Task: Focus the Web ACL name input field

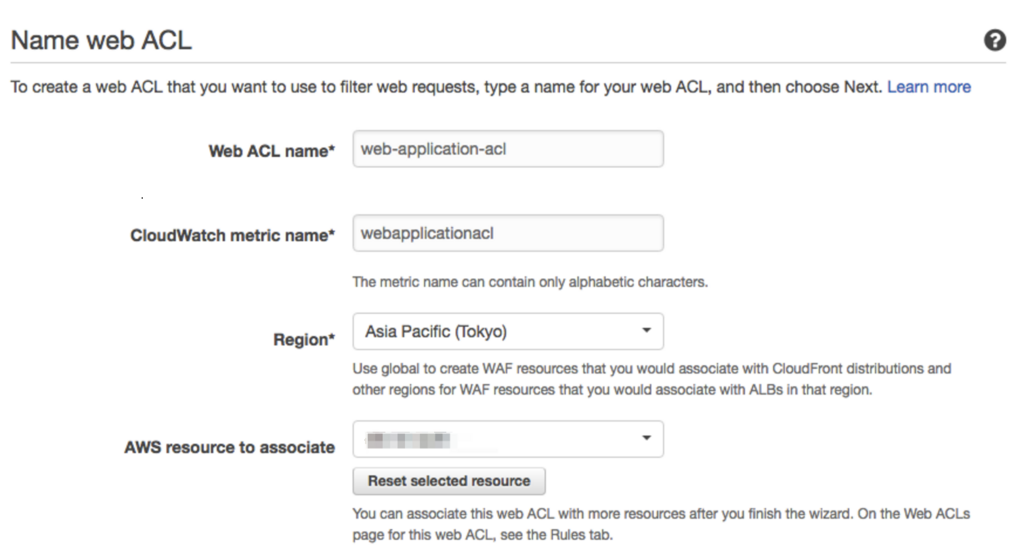Action: point(508,149)
